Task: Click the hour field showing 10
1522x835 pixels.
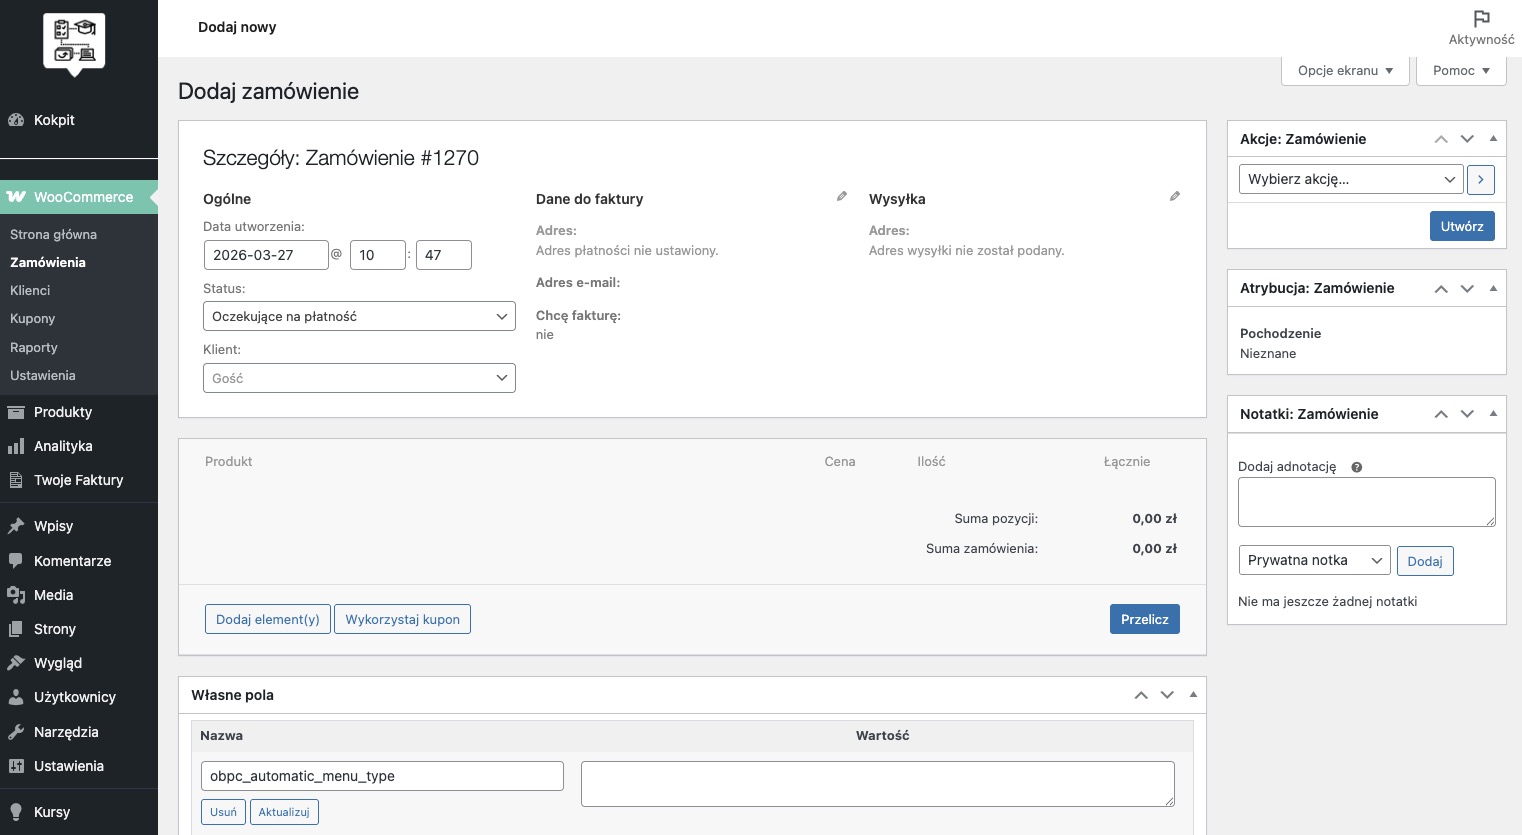Action: 378,255
